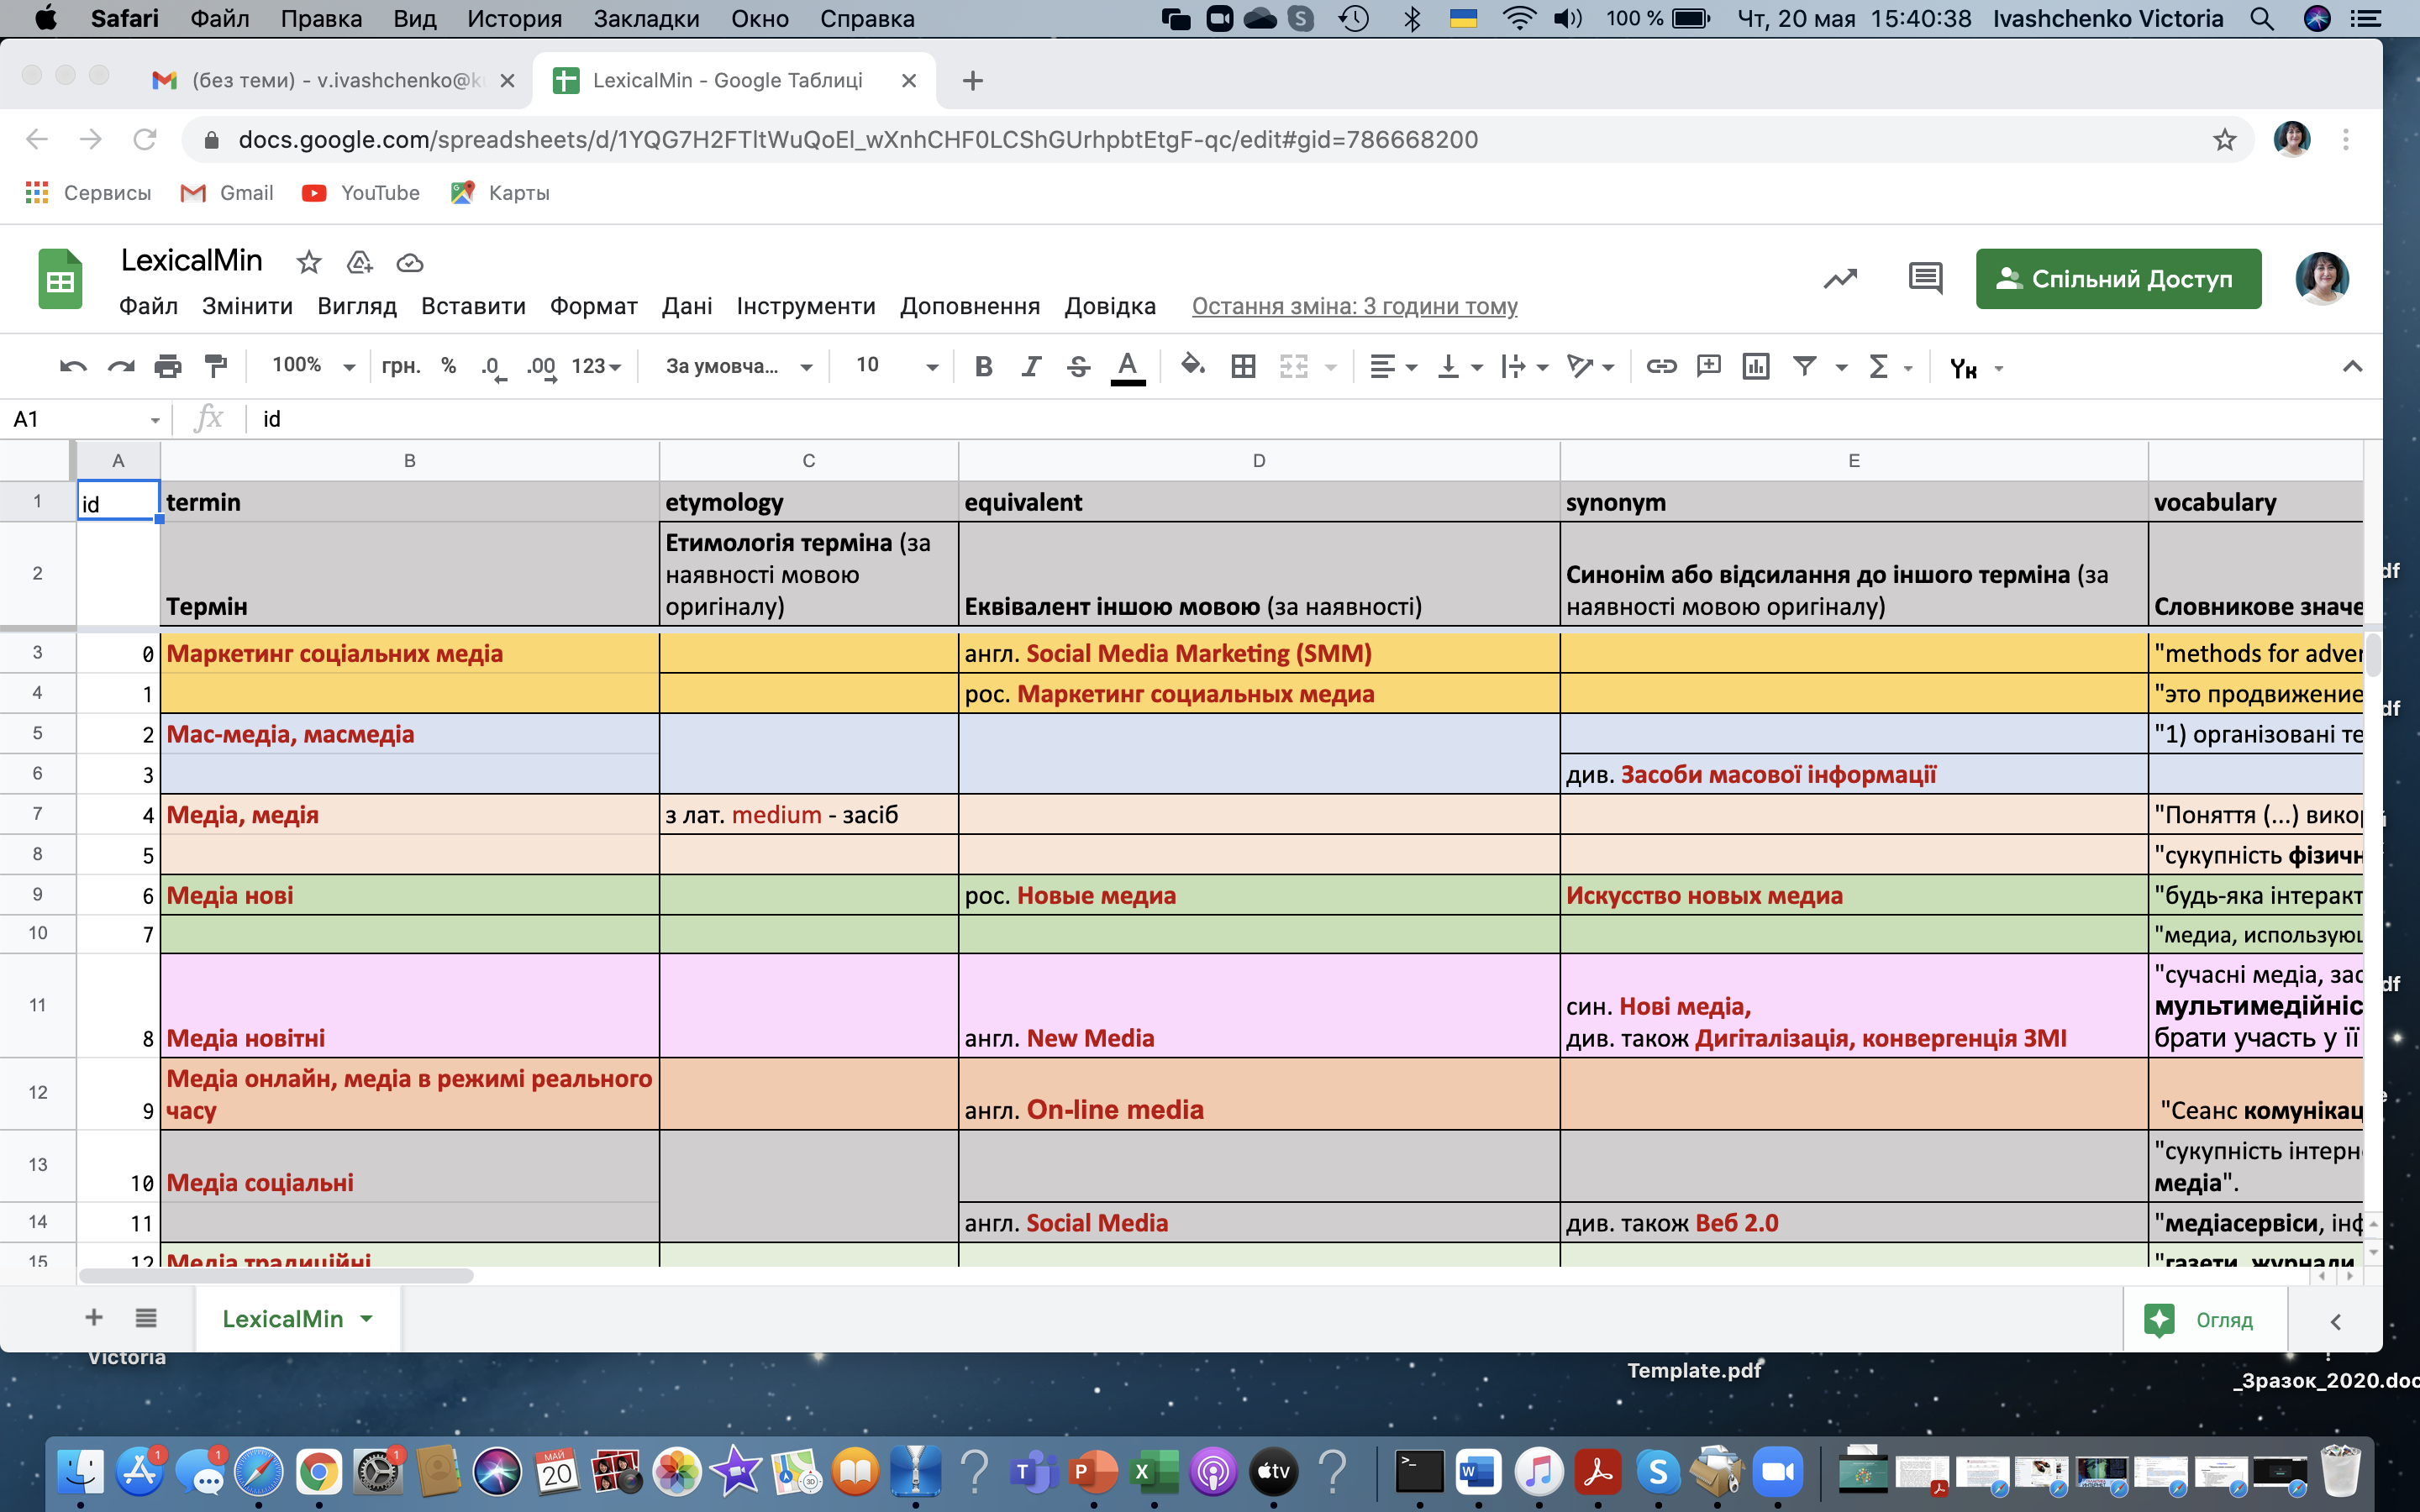Image resolution: width=2420 pixels, height=1512 pixels.
Task: Open the last edit history link
Action: [x=1354, y=306]
